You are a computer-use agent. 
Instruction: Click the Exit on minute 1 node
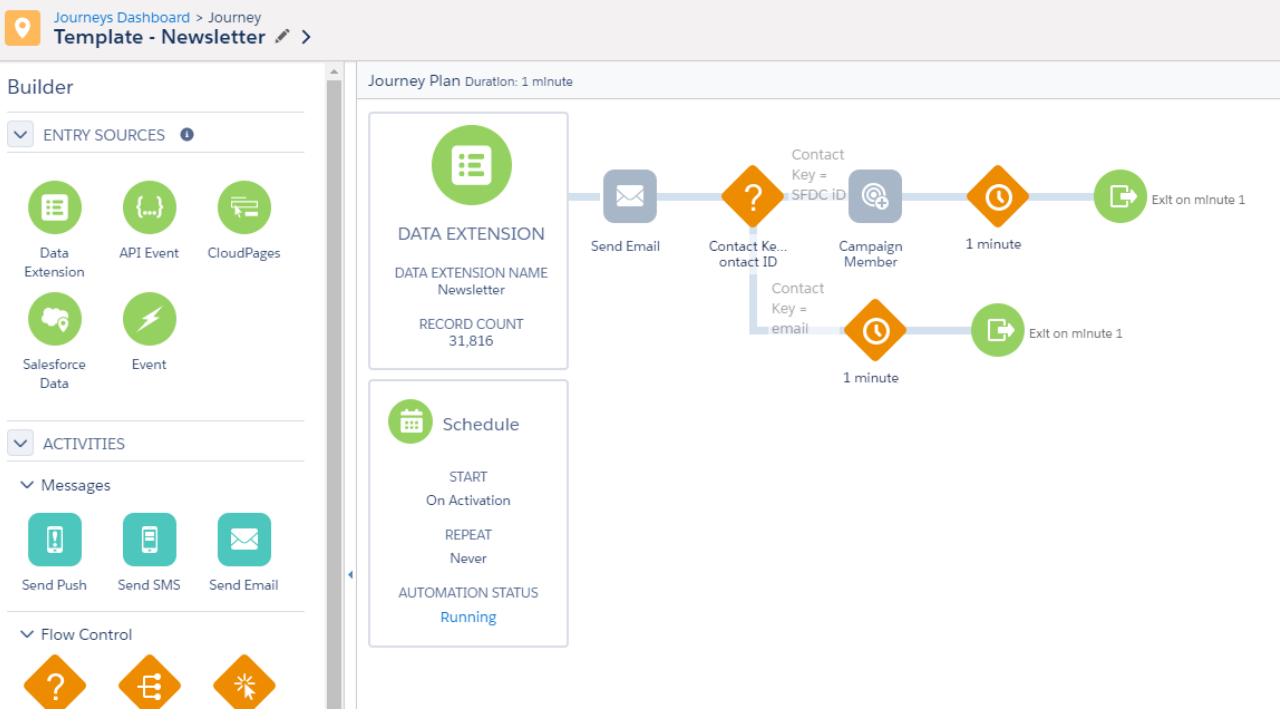(x=1121, y=198)
